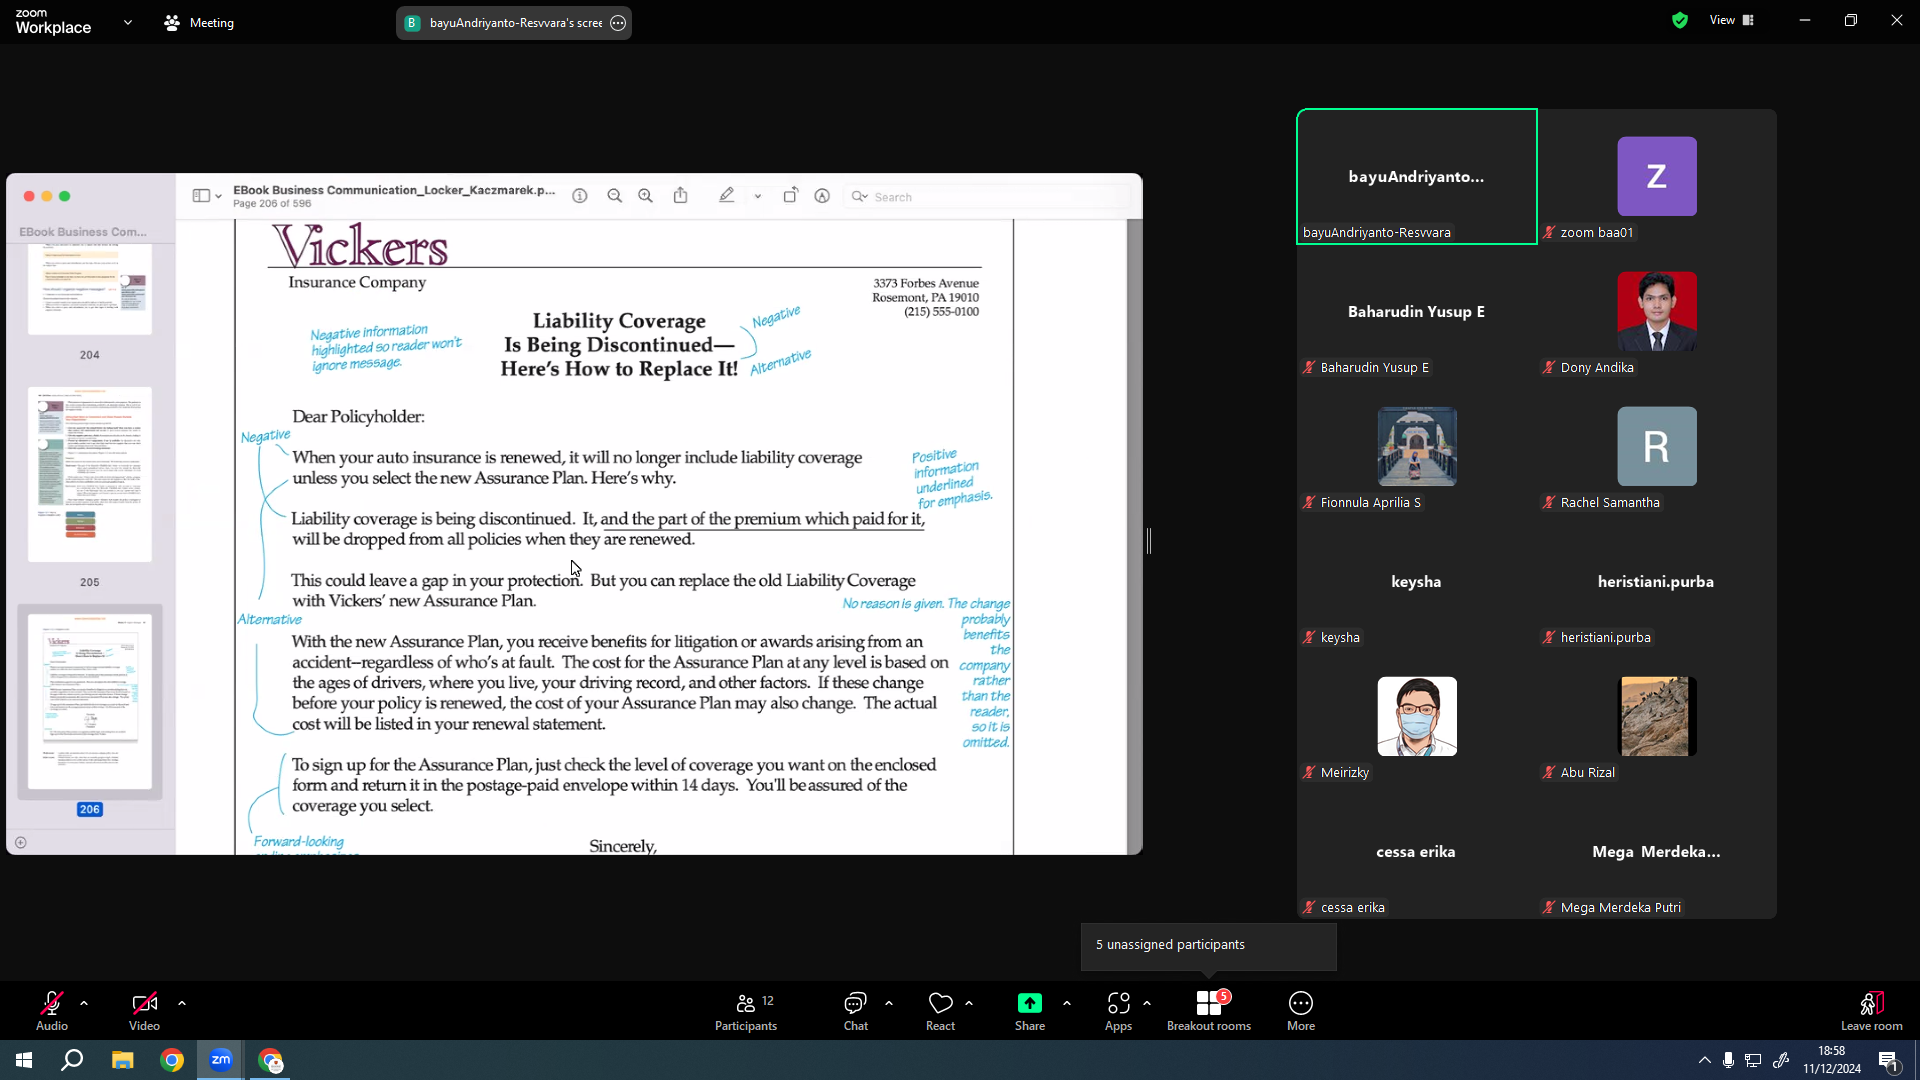The height and width of the screenshot is (1080, 1920).
Task: Select Dony Andika's video tile
Action: click(x=1656, y=312)
